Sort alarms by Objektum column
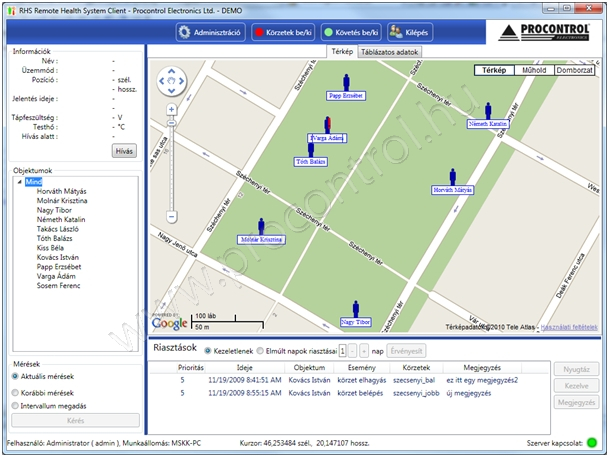The height and width of the screenshot is (457, 609). (309, 368)
